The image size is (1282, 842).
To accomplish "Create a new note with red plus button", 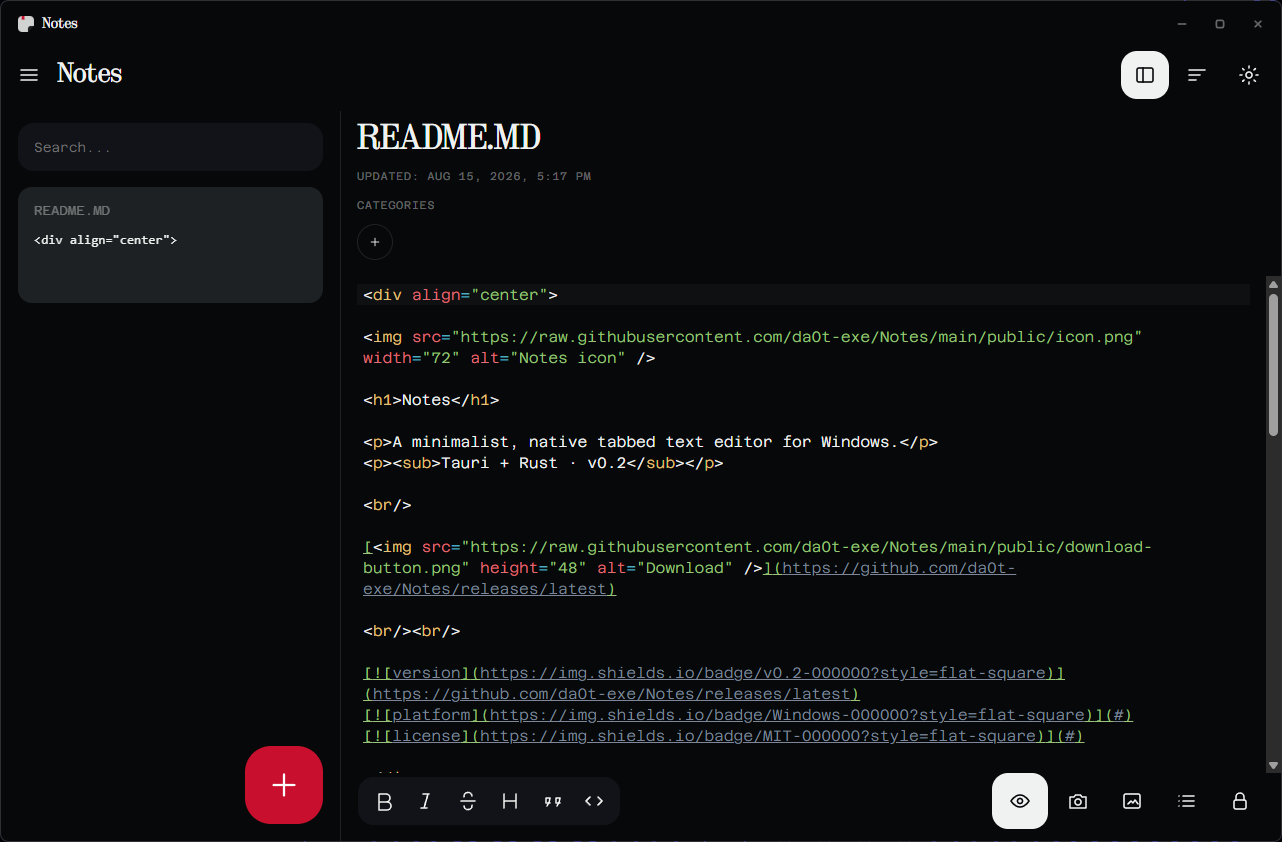I will [x=284, y=785].
